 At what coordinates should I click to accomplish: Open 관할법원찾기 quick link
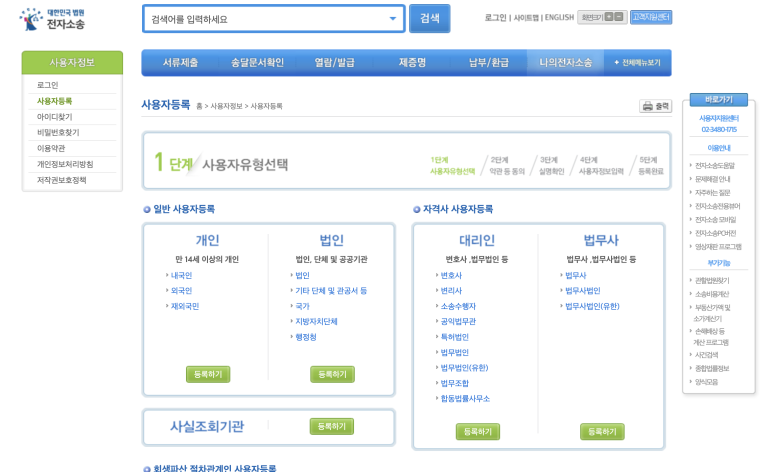[712, 280]
